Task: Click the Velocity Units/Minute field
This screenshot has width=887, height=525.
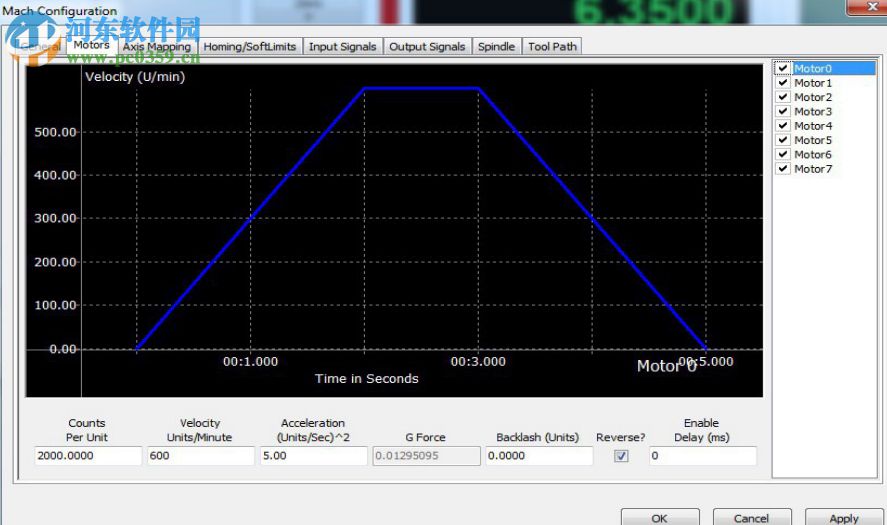Action: [201, 455]
